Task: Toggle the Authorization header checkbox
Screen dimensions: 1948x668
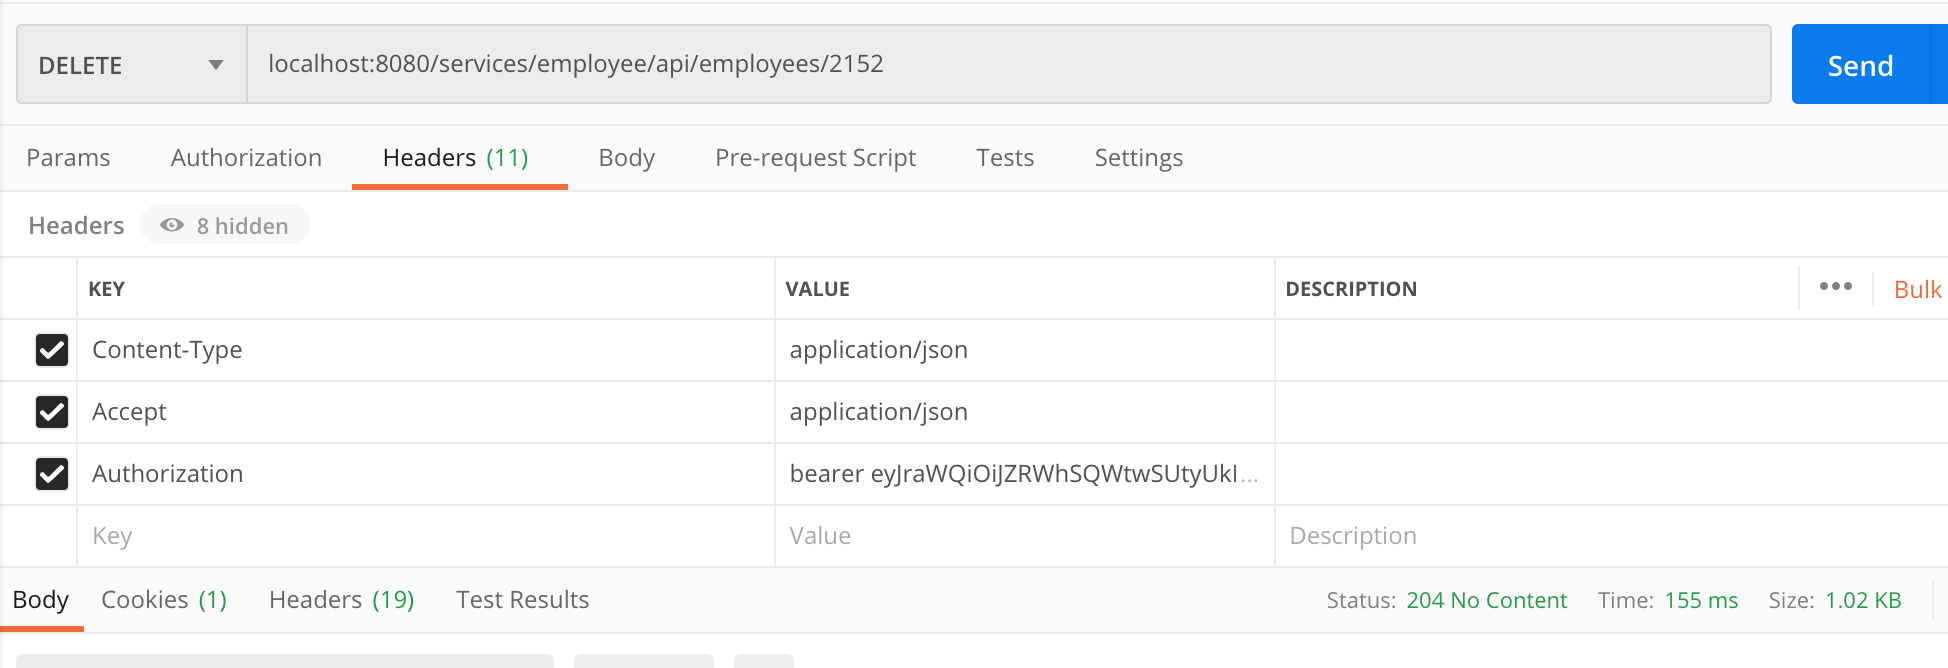Action: [52, 474]
